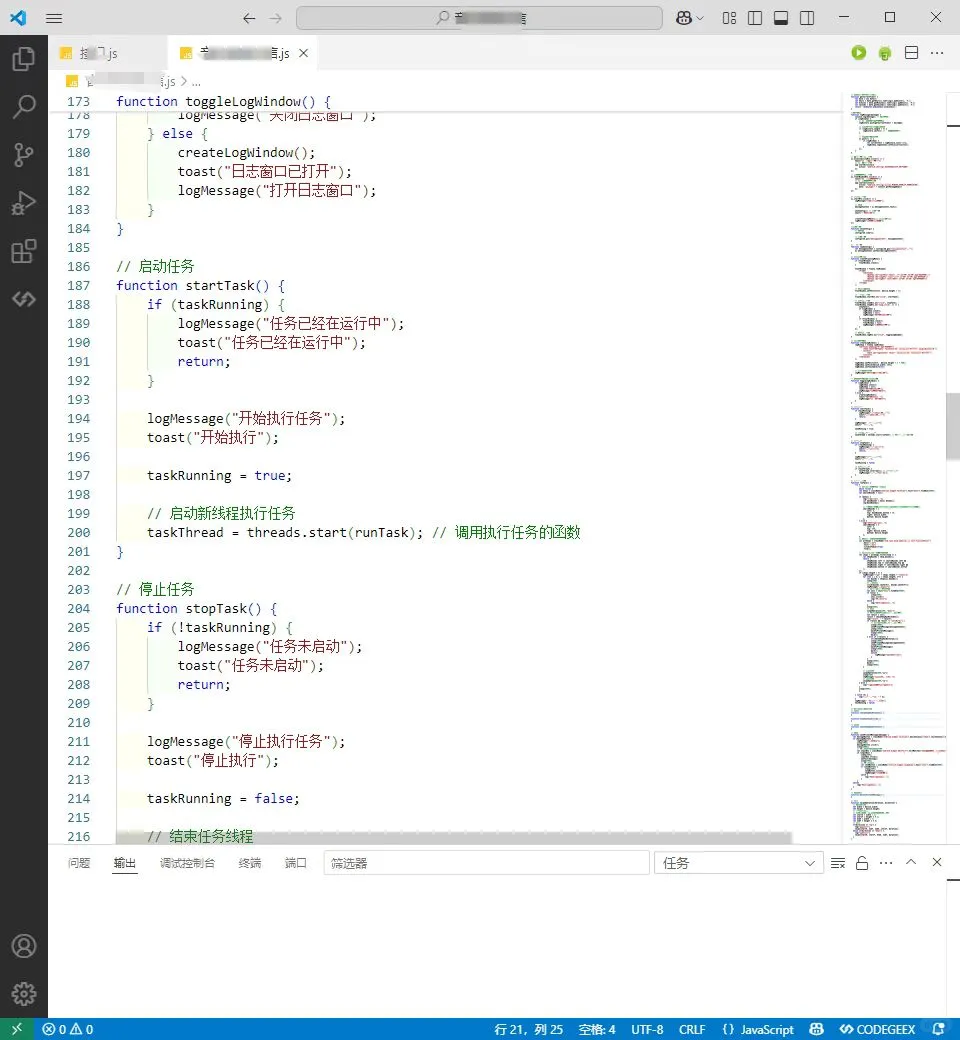Toggle the secondary side bar
Image resolution: width=960 pixels, height=1040 pixels.
[807, 18]
